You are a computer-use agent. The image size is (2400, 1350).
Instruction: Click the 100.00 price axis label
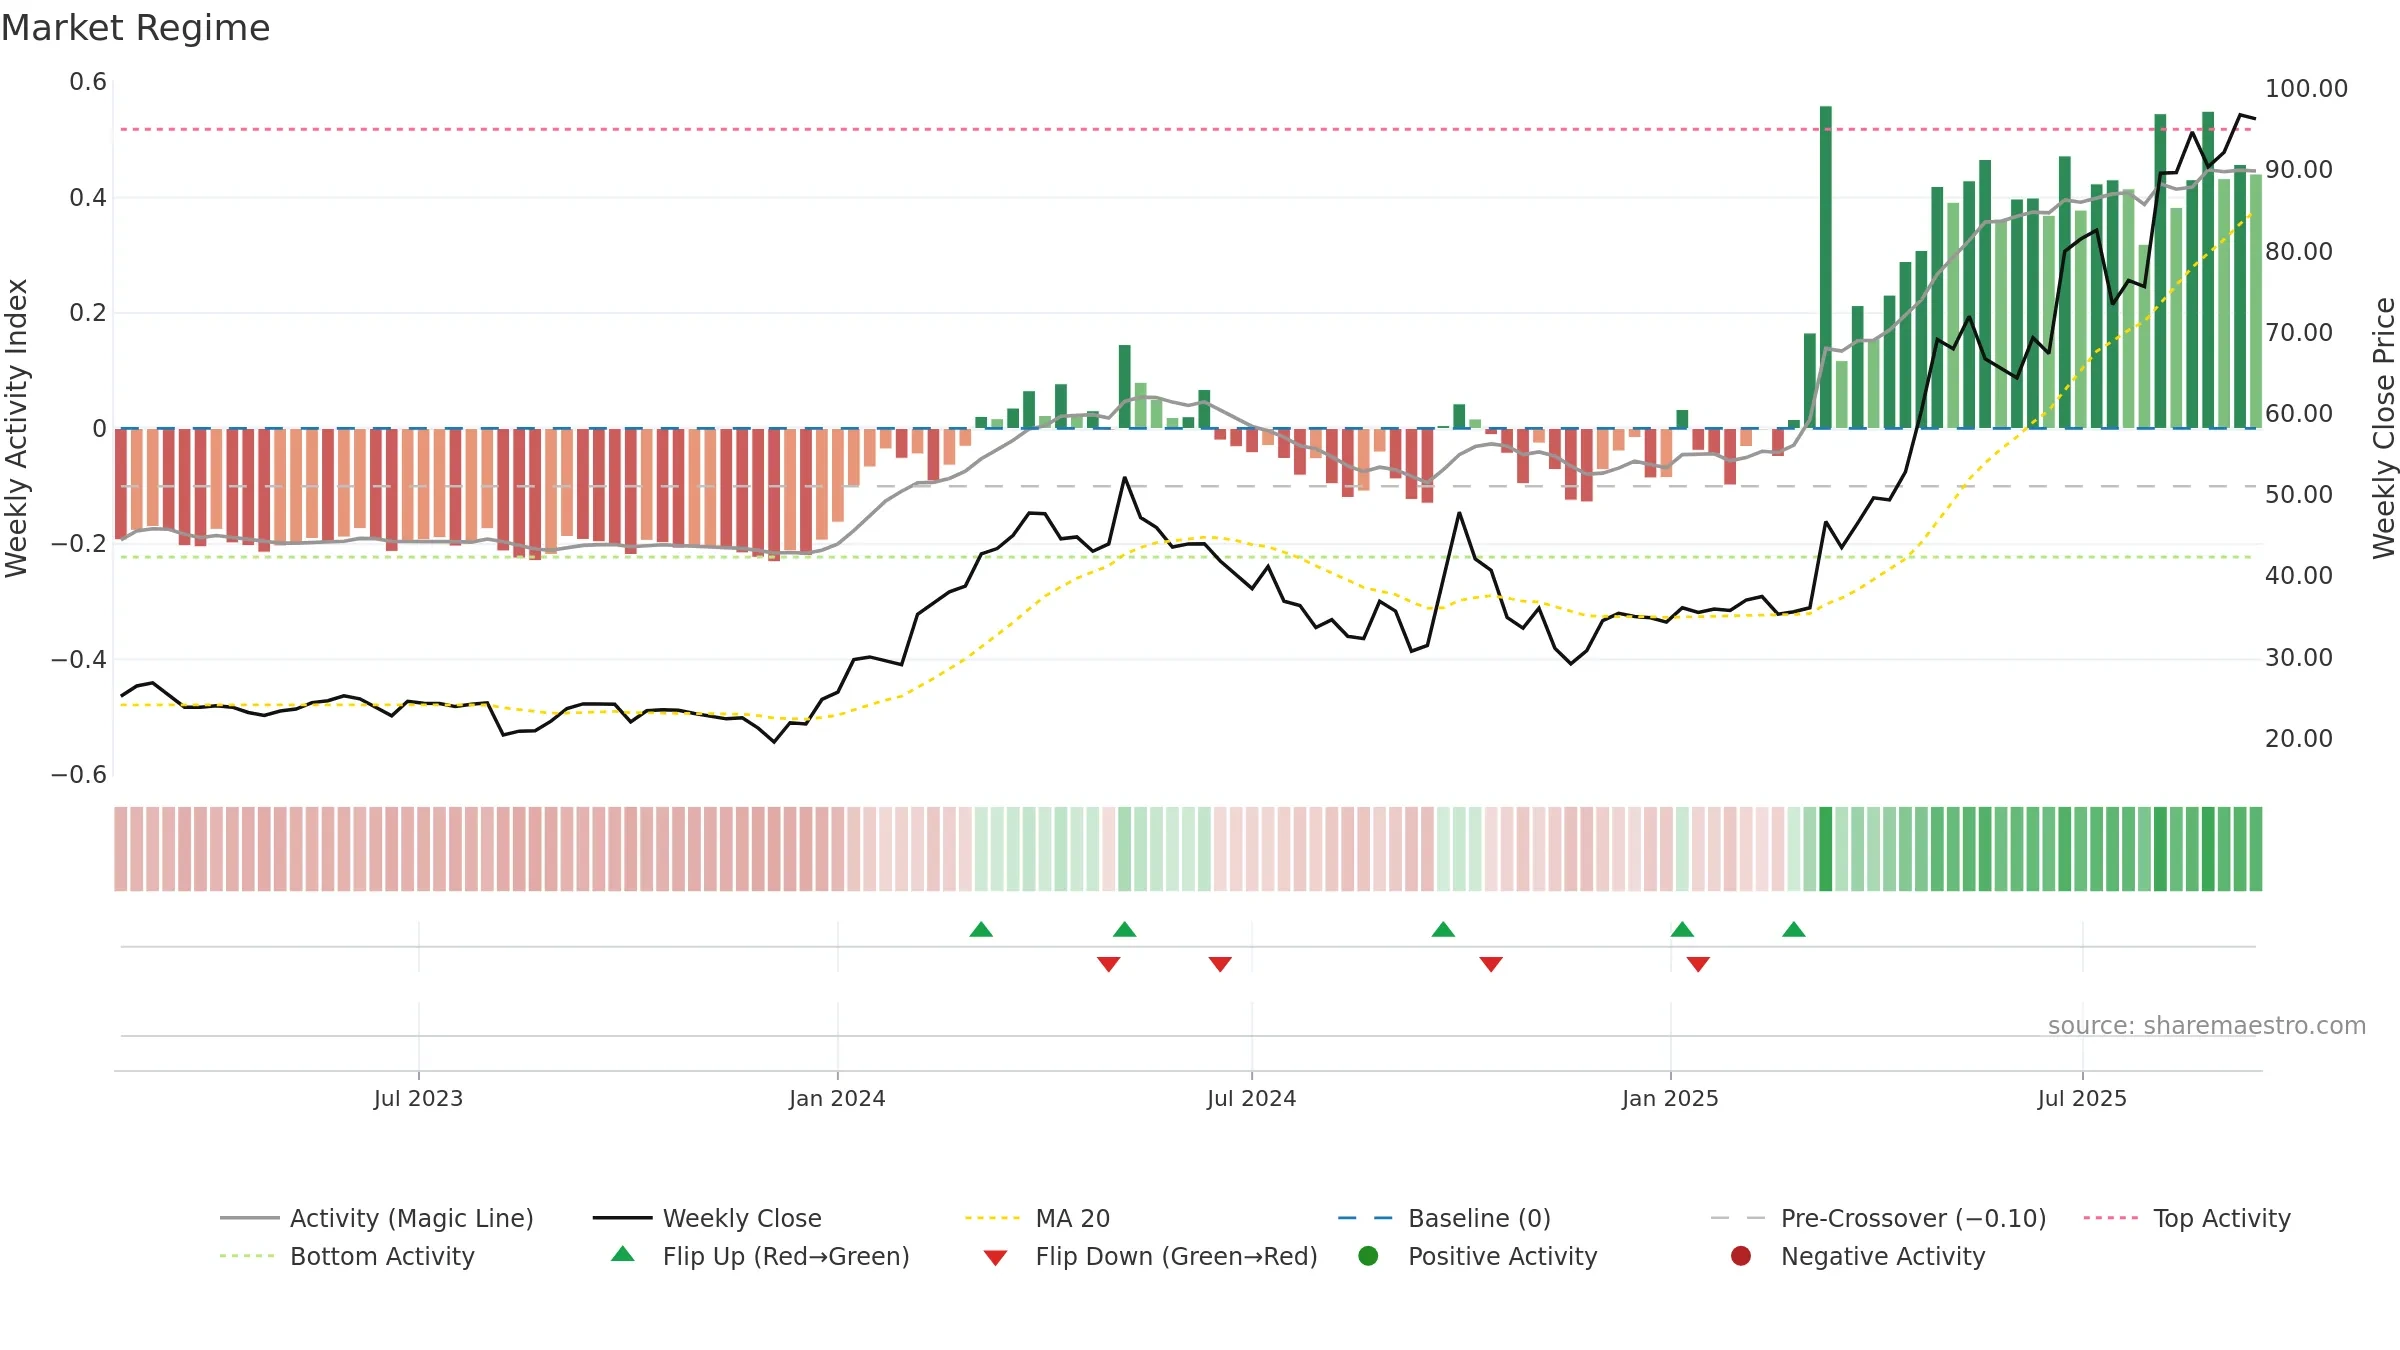(x=2306, y=89)
